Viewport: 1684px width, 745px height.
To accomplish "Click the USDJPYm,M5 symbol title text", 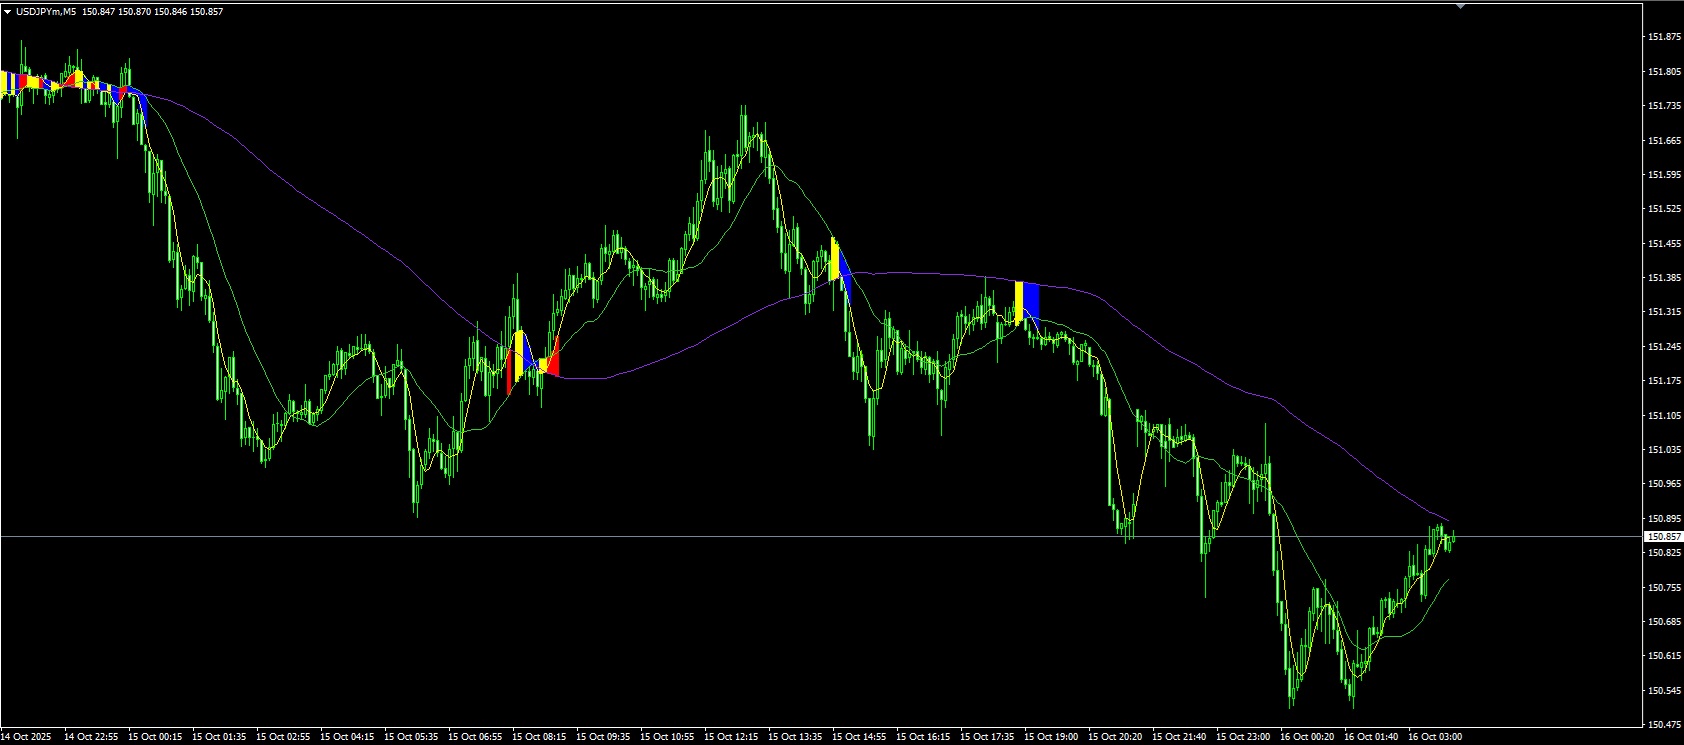I will point(46,12).
